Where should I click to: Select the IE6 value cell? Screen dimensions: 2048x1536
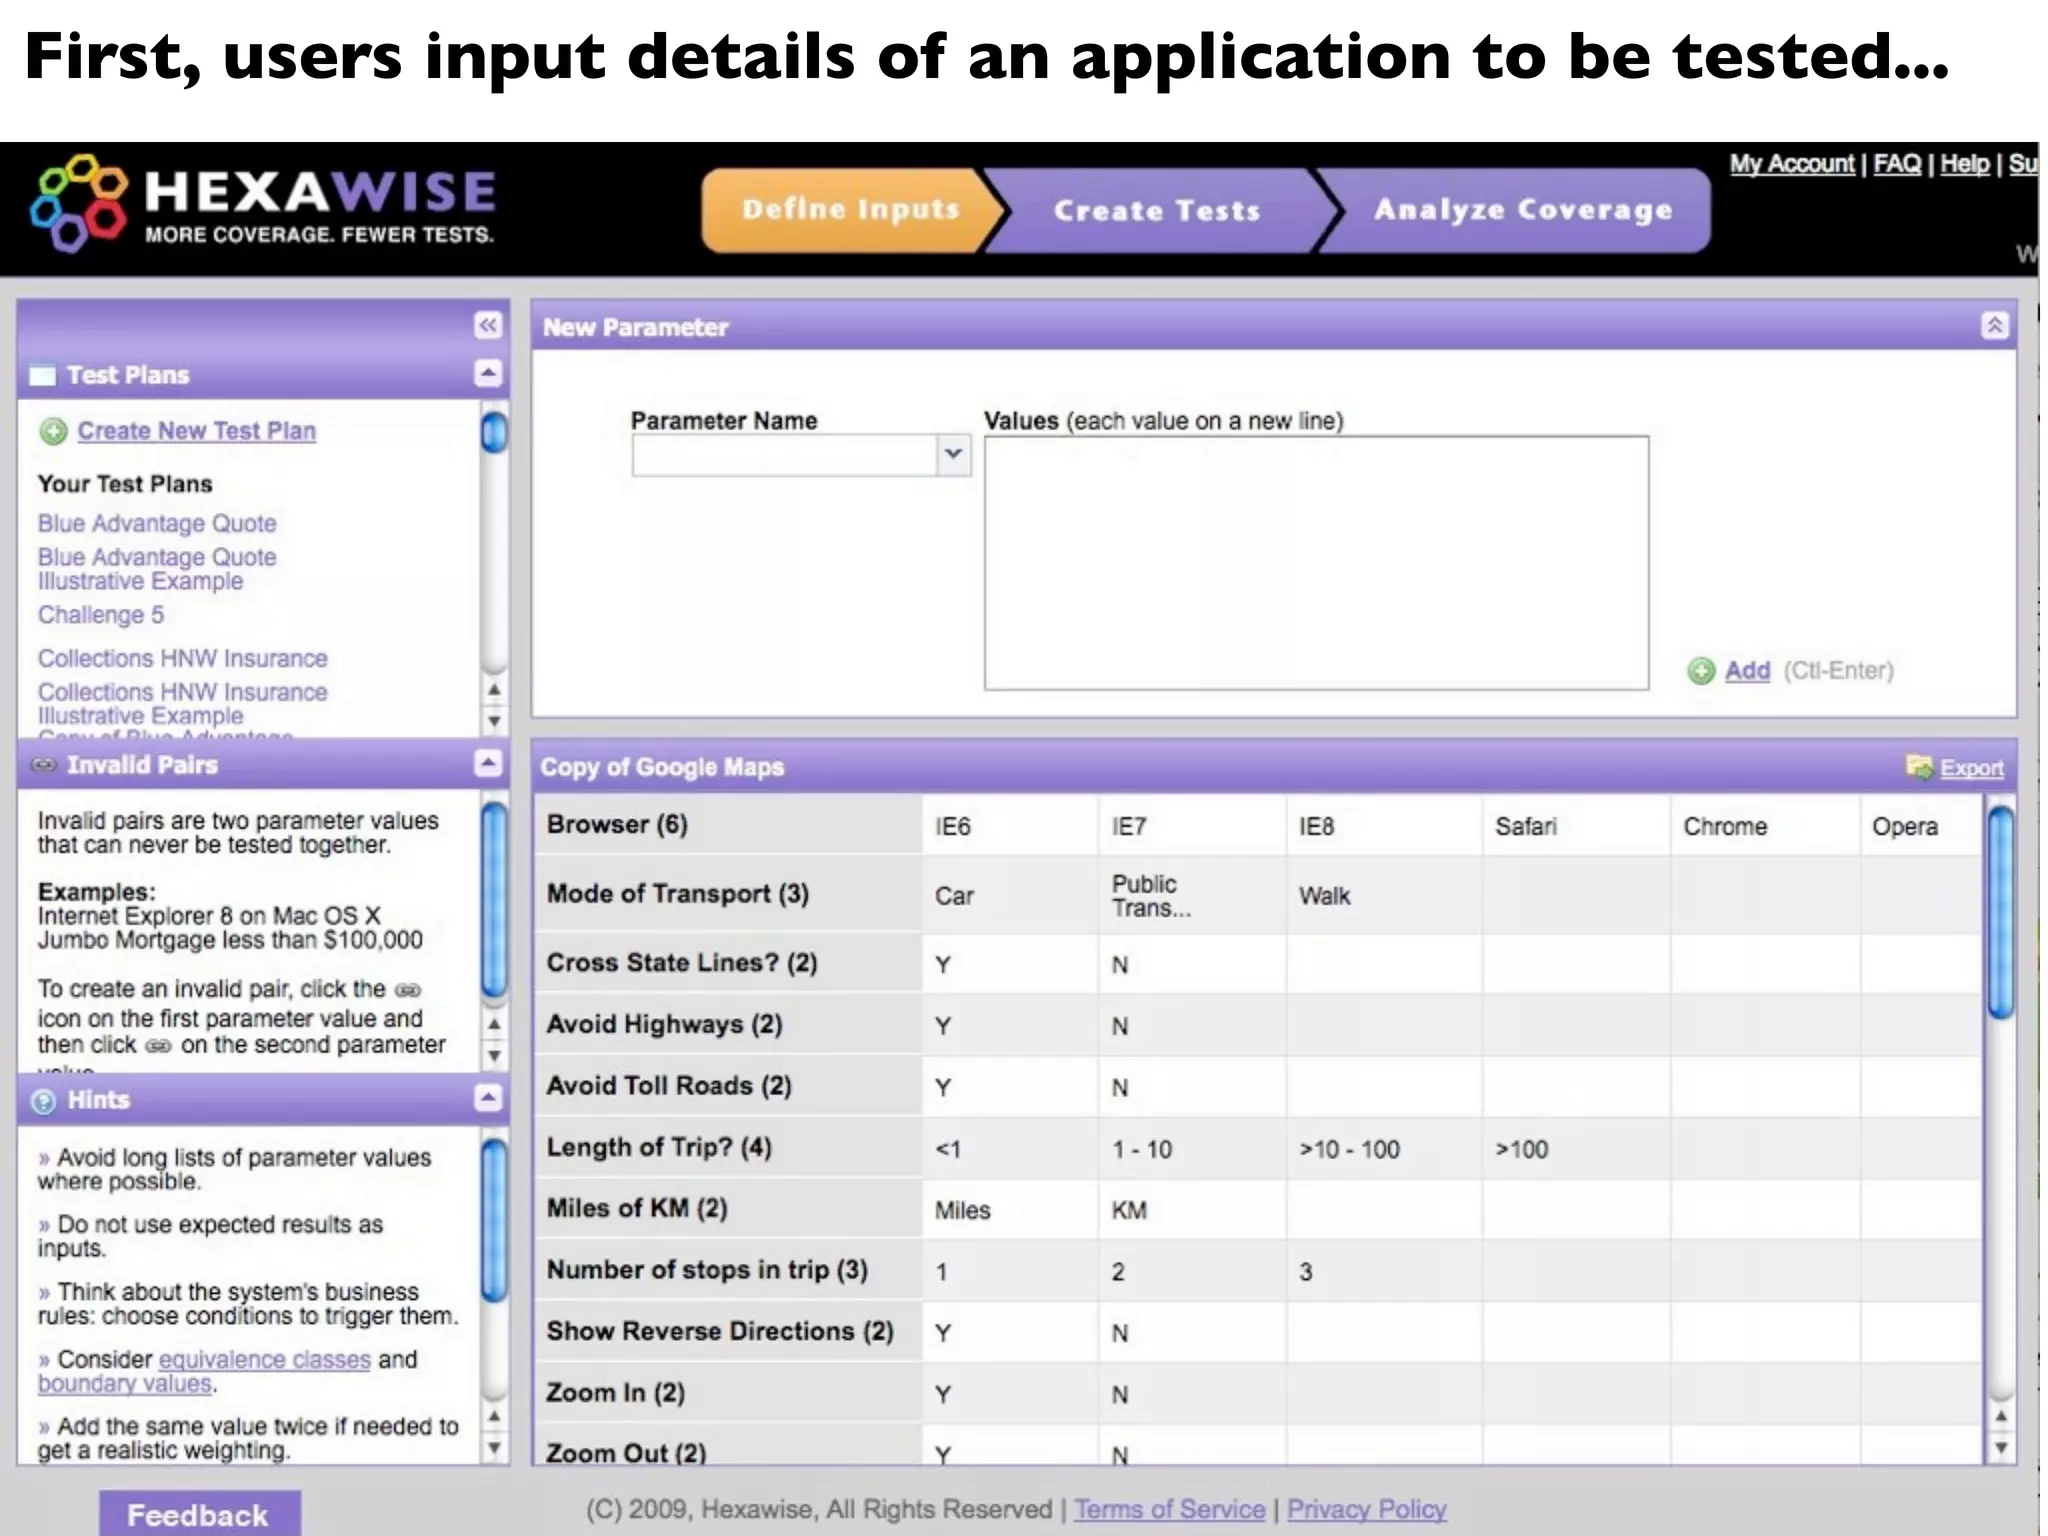coord(1009,826)
